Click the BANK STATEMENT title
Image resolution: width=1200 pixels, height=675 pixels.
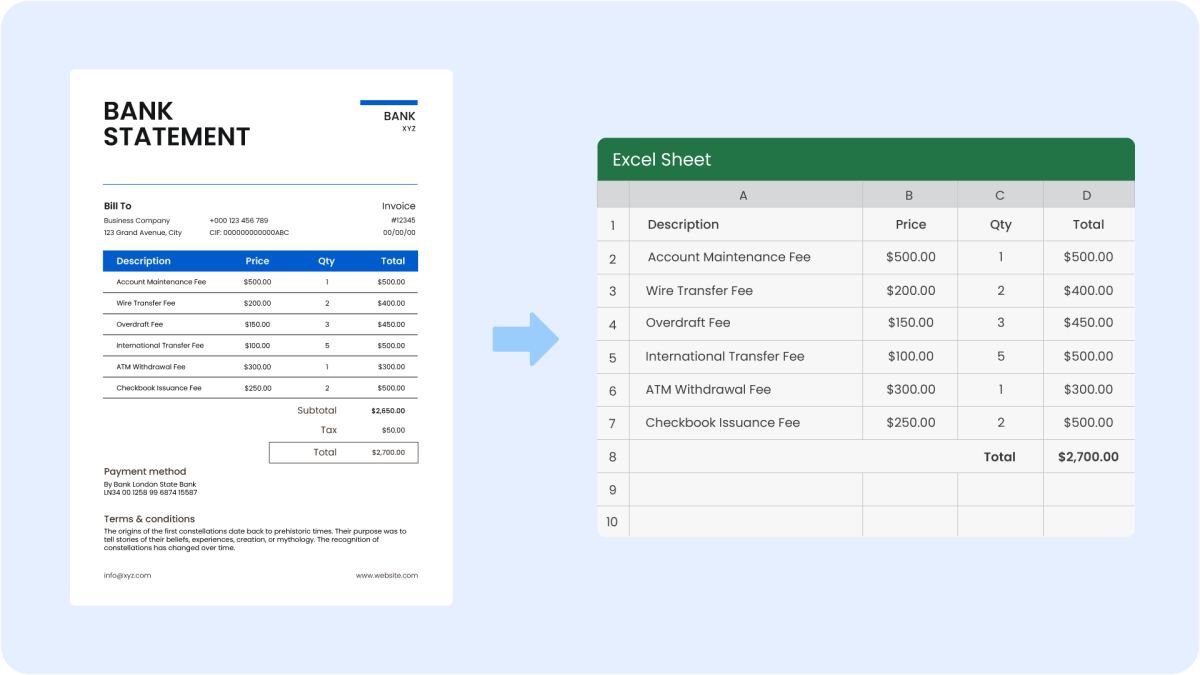(176, 124)
